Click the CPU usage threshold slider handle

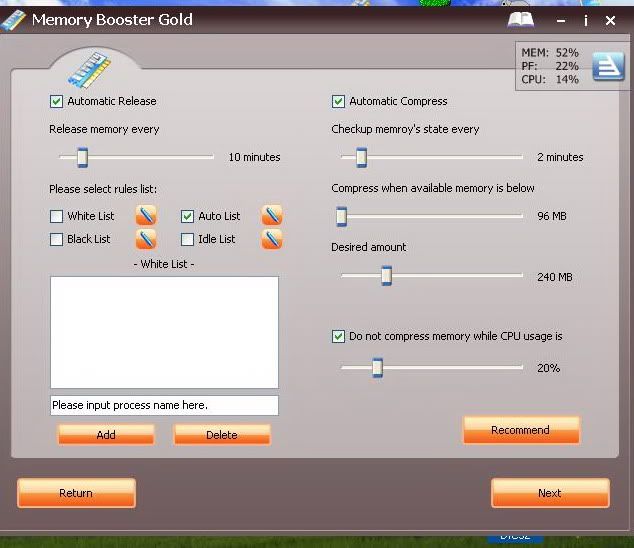point(377,367)
